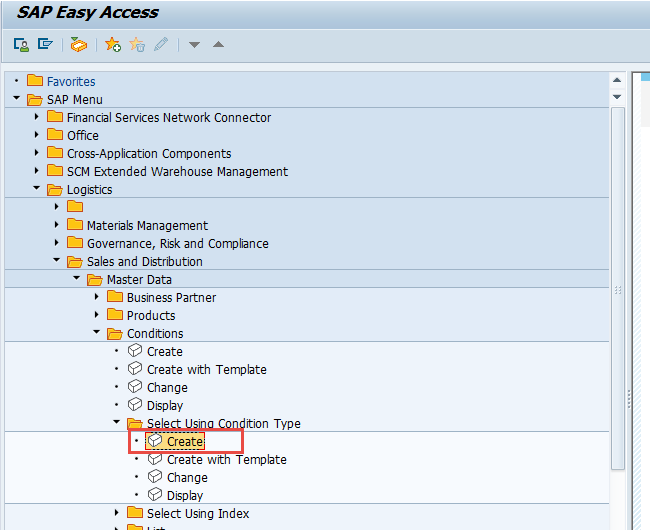Image resolution: width=650 pixels, height=530 pixels.
Task: Click the Select Using Index folder icon
Action: 135,512
